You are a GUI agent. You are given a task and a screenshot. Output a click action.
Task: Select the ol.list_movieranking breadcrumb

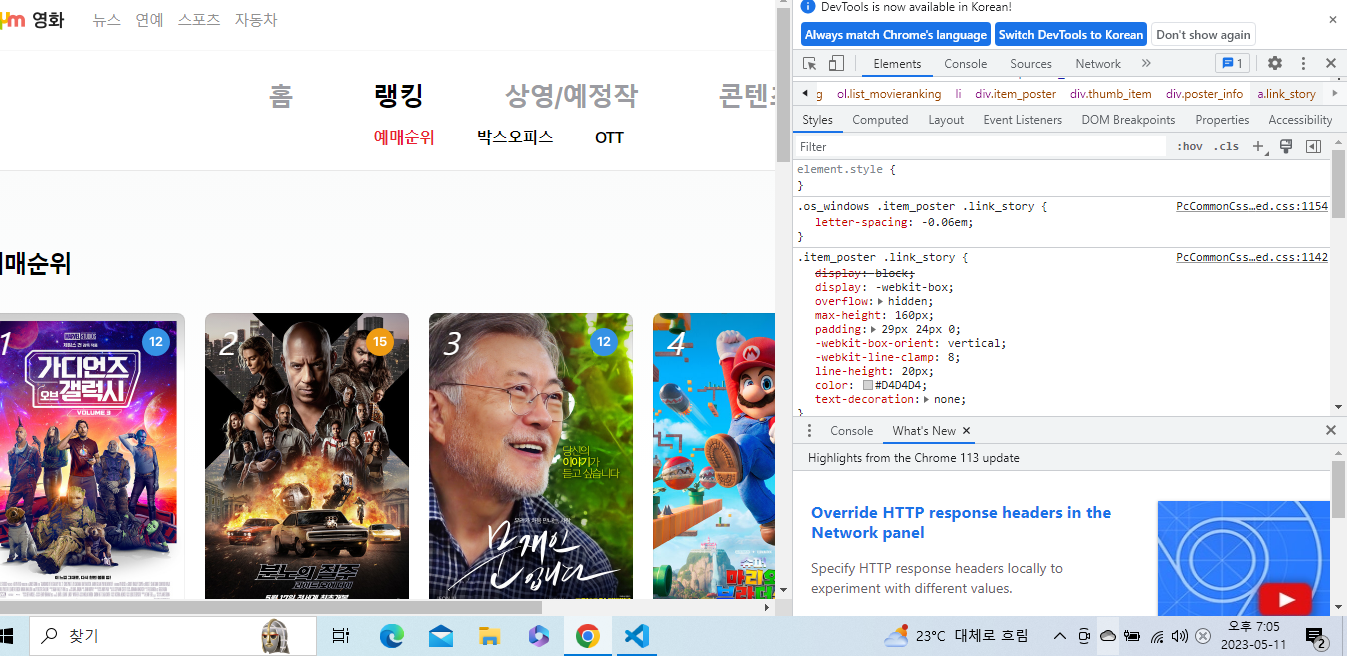coord(889,94)
